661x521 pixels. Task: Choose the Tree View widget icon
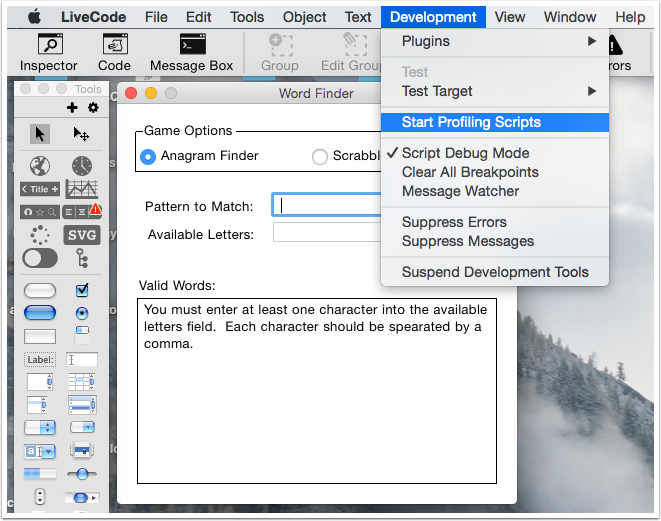click(x=82, y=258)
